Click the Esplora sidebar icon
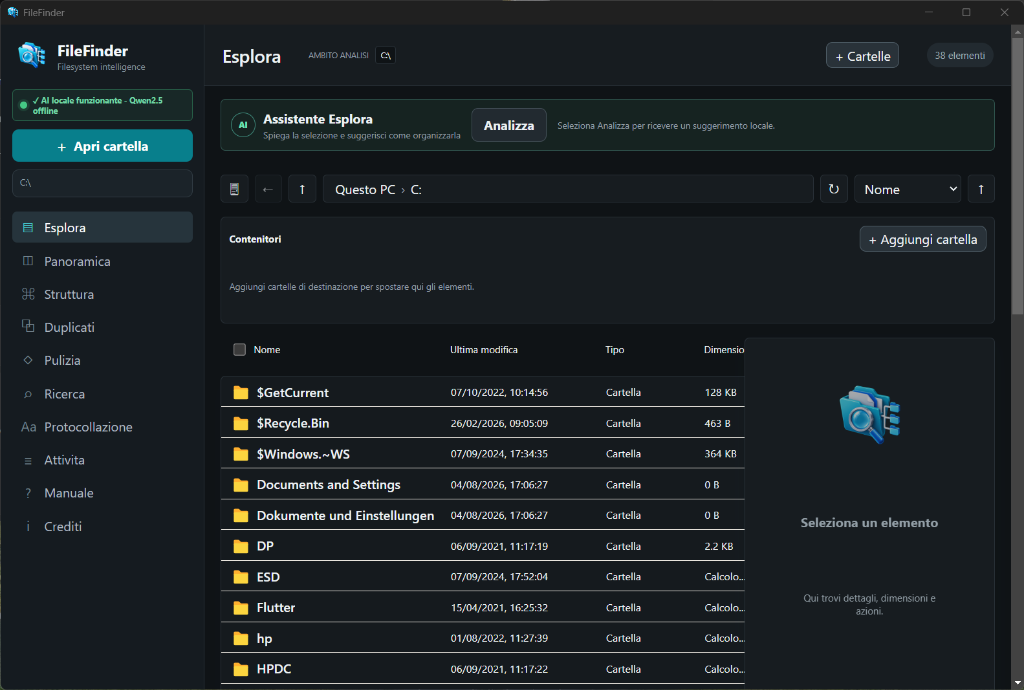This screenshot has height=690, width=1024. click(28, 228)
